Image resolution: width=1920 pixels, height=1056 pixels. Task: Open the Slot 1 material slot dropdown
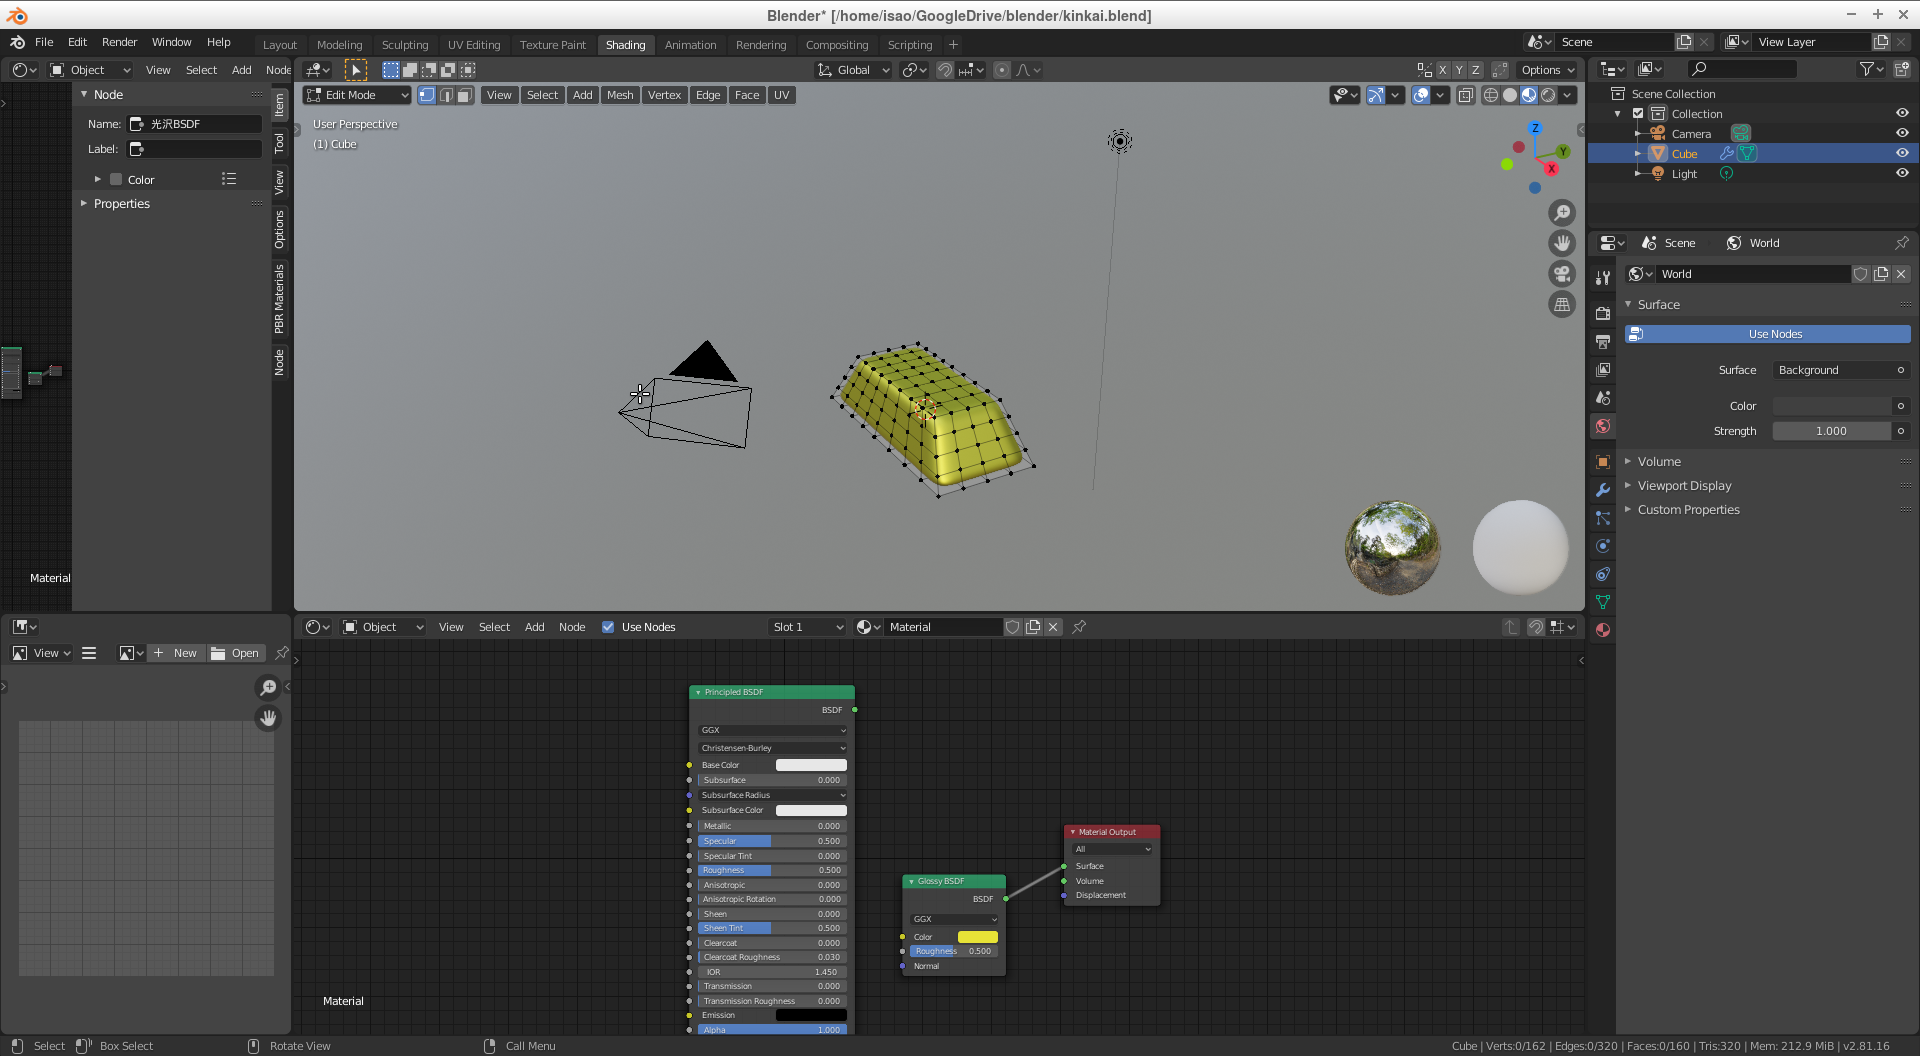(807, 627)
